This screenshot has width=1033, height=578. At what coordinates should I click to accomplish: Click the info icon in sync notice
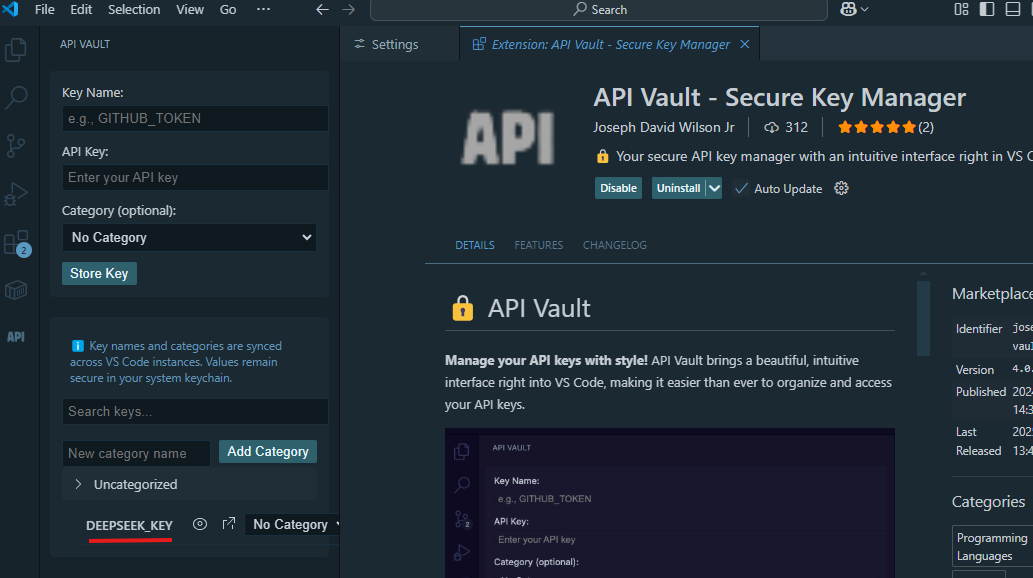(77, 346)
